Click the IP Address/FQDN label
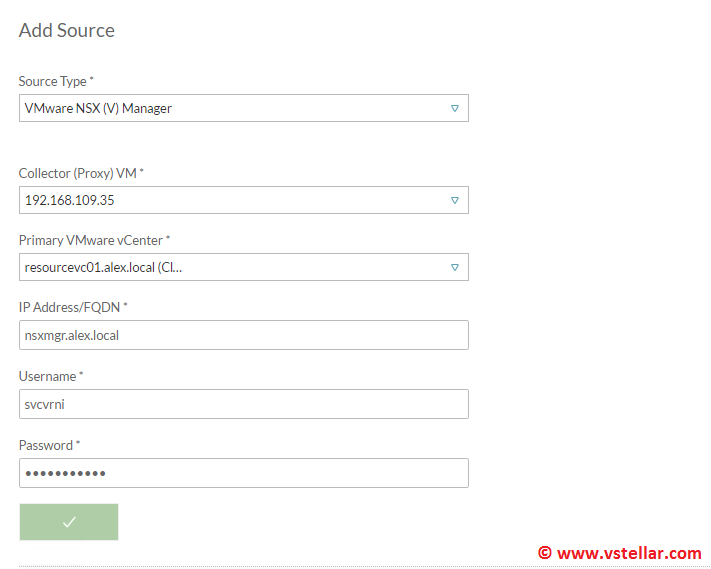 [x=70, y=308]
